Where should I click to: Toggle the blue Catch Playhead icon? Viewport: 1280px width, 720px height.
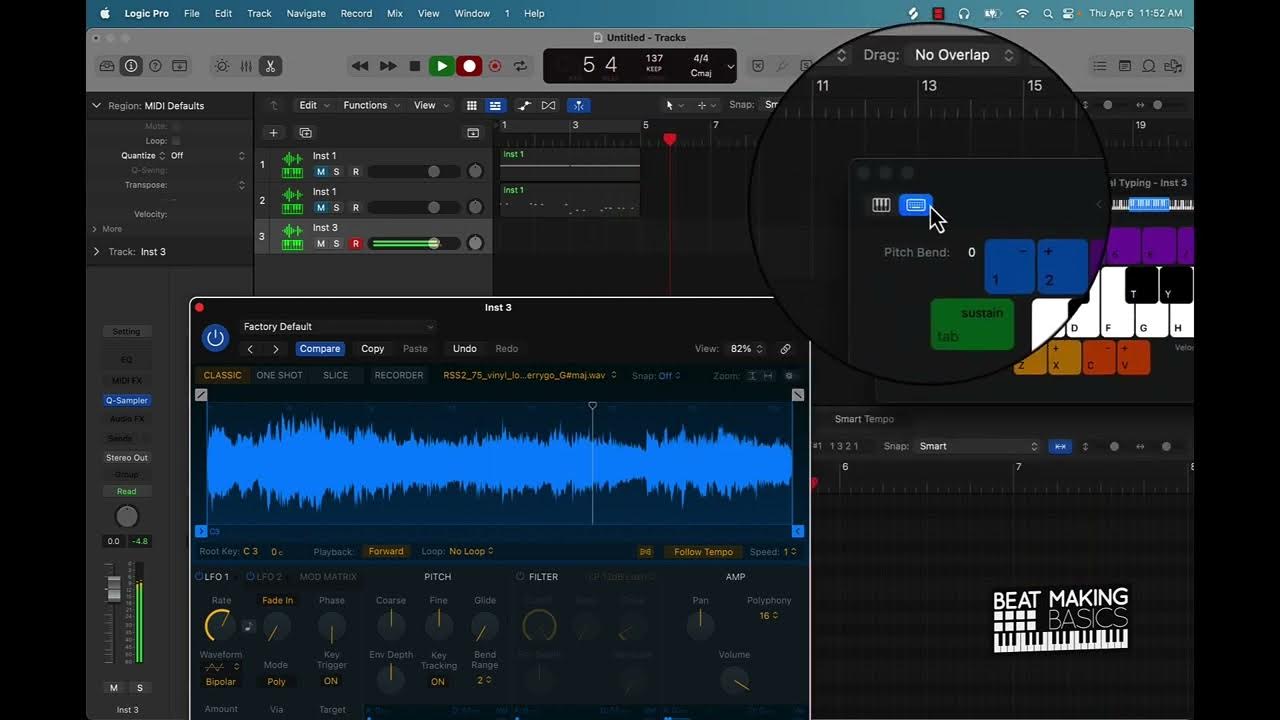[x=578, y=105]
